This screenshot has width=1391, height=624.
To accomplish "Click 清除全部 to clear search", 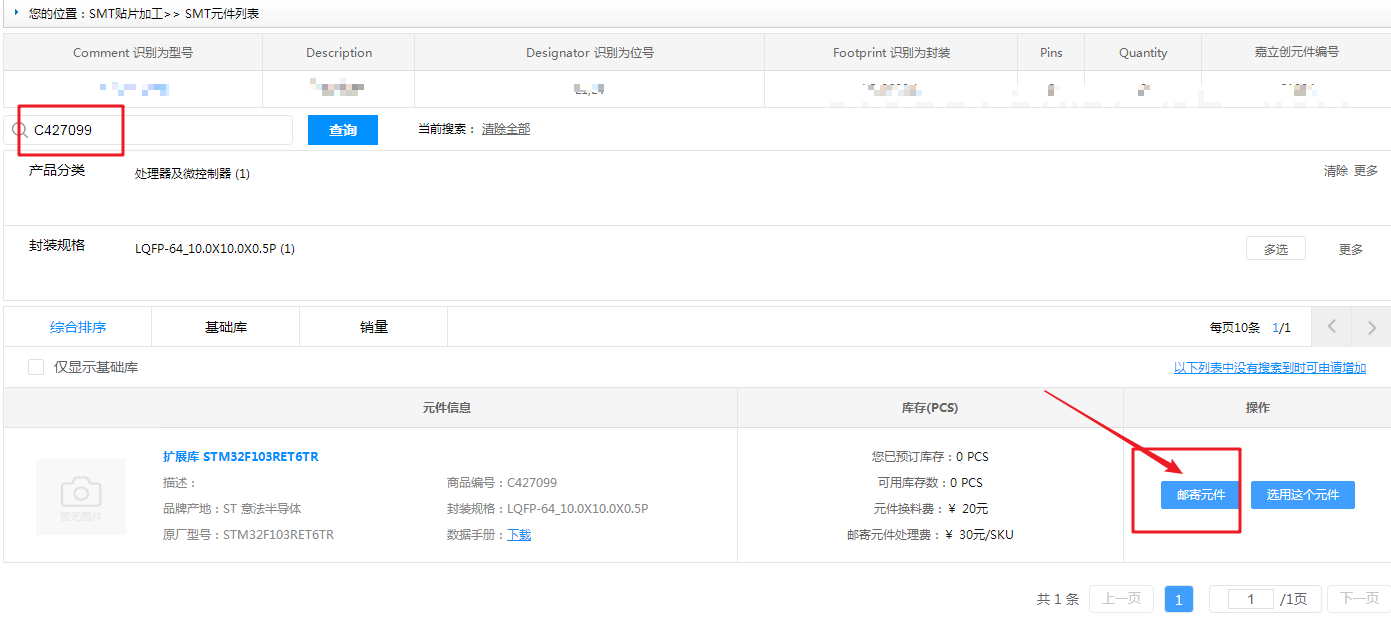I will (506, 129).
